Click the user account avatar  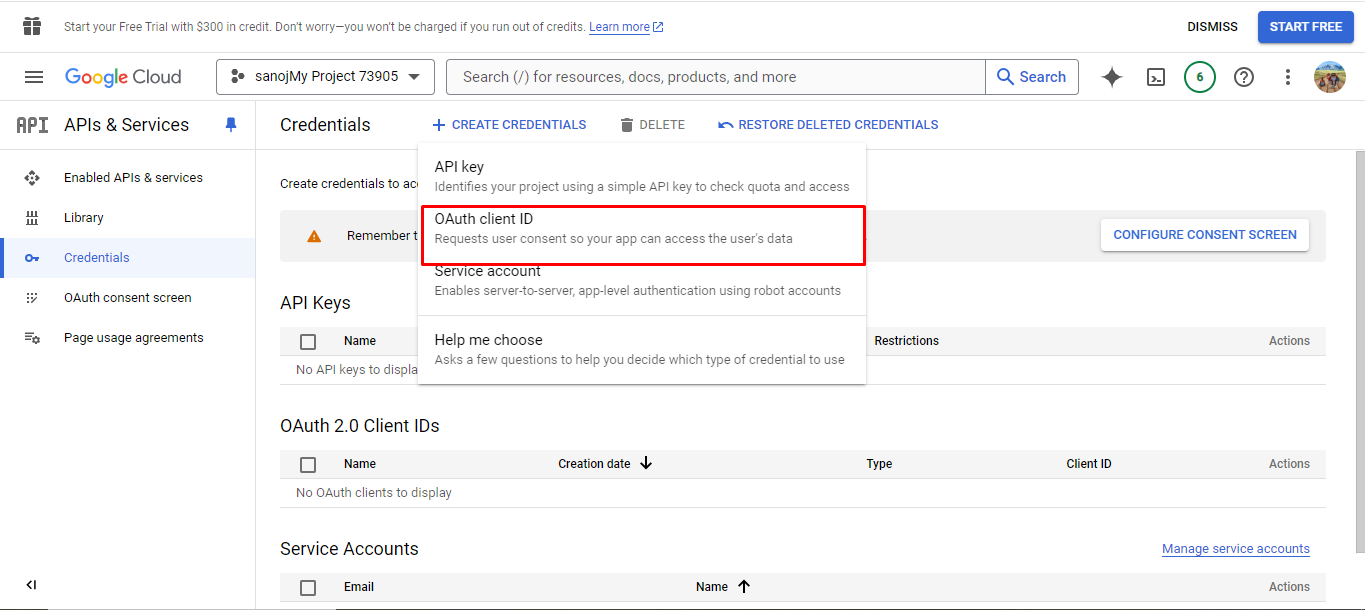[x=1330, y=77]
